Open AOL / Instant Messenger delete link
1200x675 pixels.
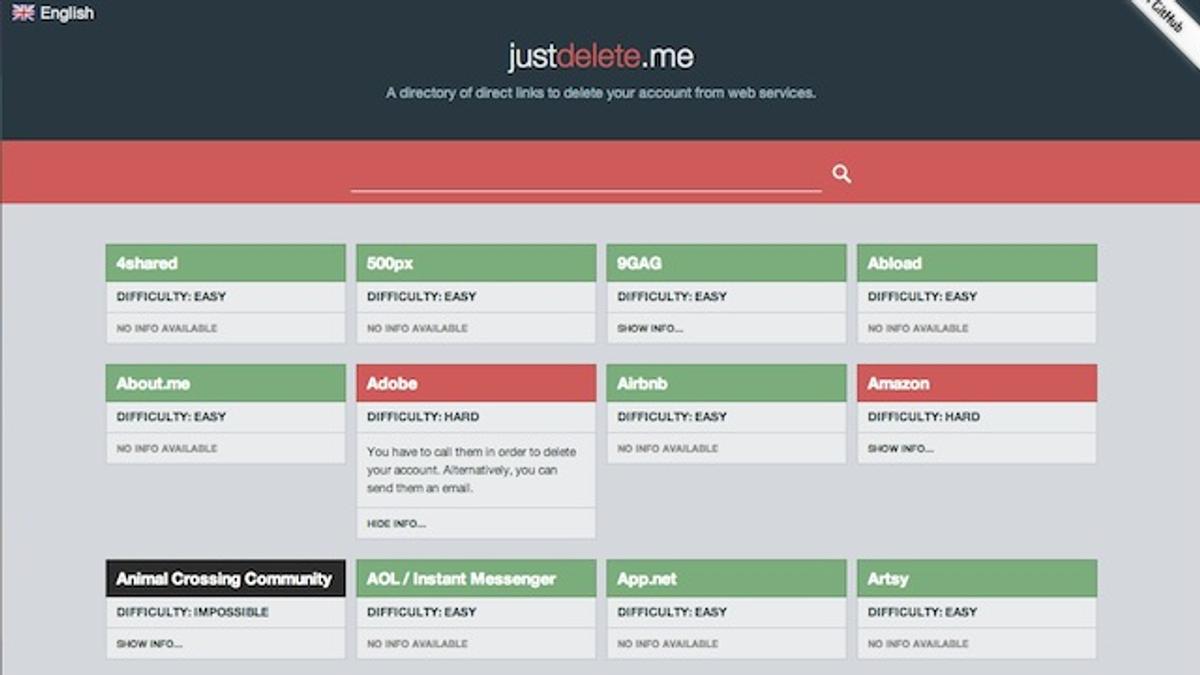[x=476, y=578]
